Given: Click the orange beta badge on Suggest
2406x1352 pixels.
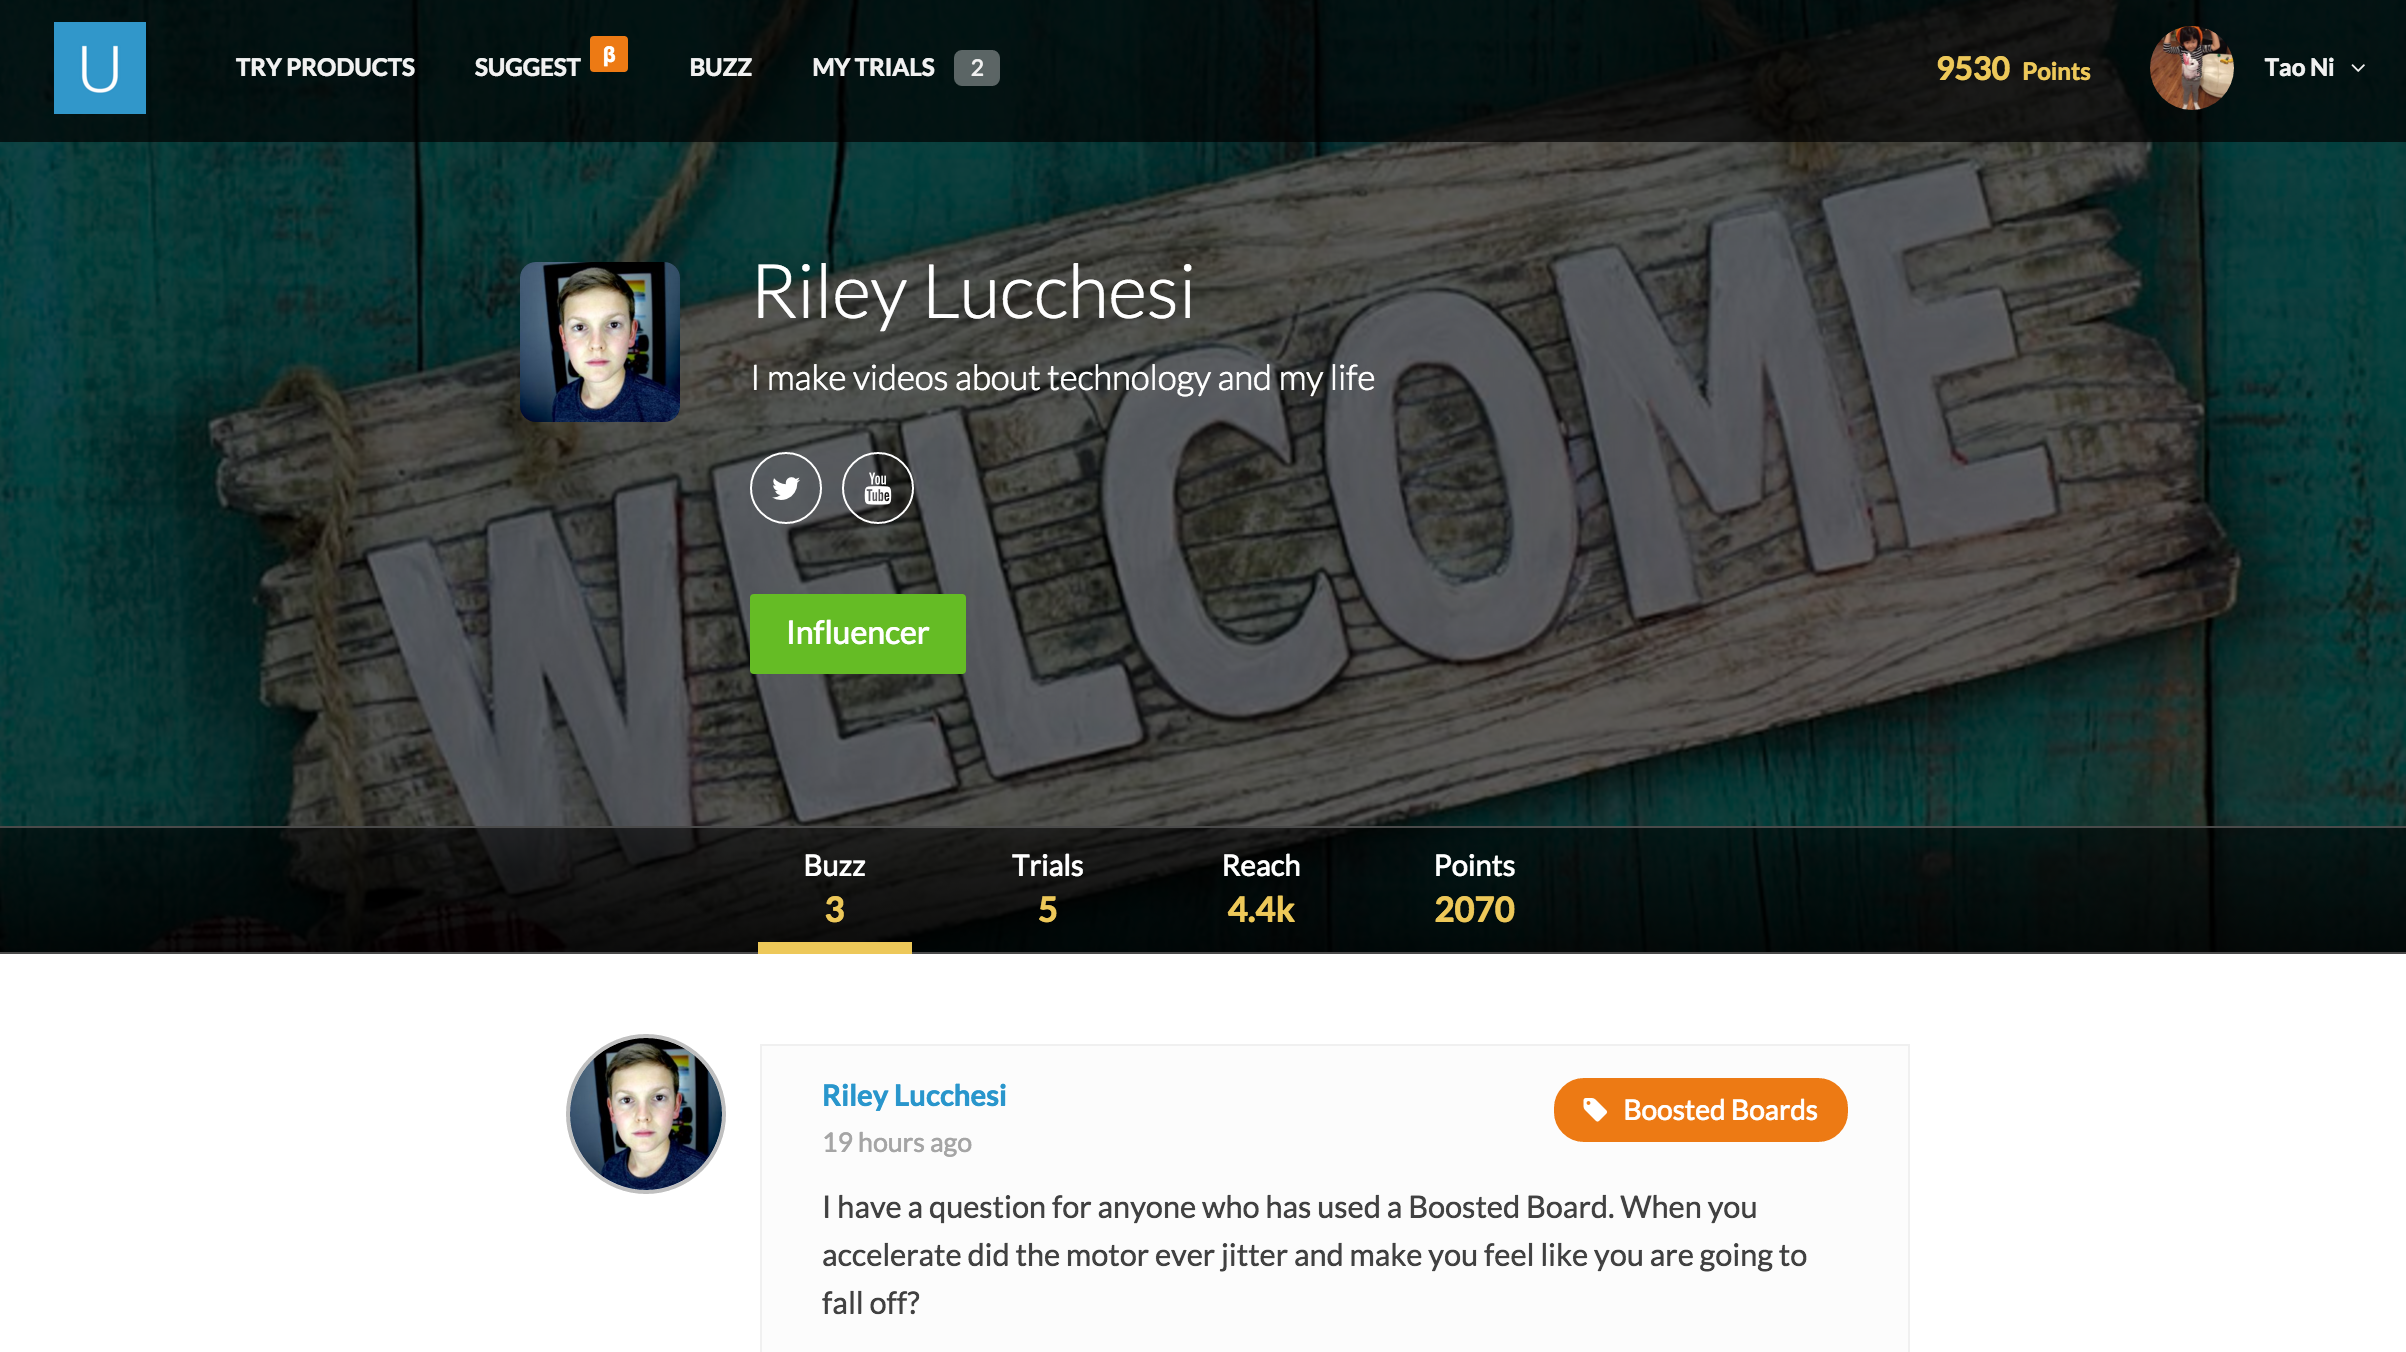Looking at the screenshot, I should click(609, 54).
